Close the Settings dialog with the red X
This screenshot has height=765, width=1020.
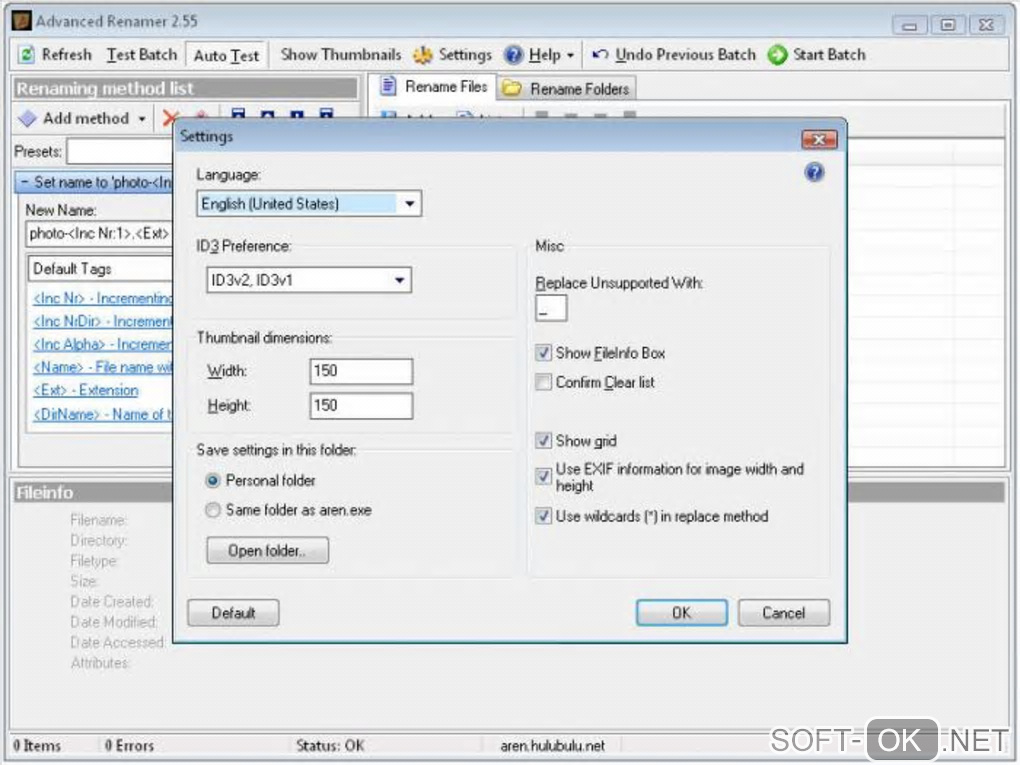819,139
